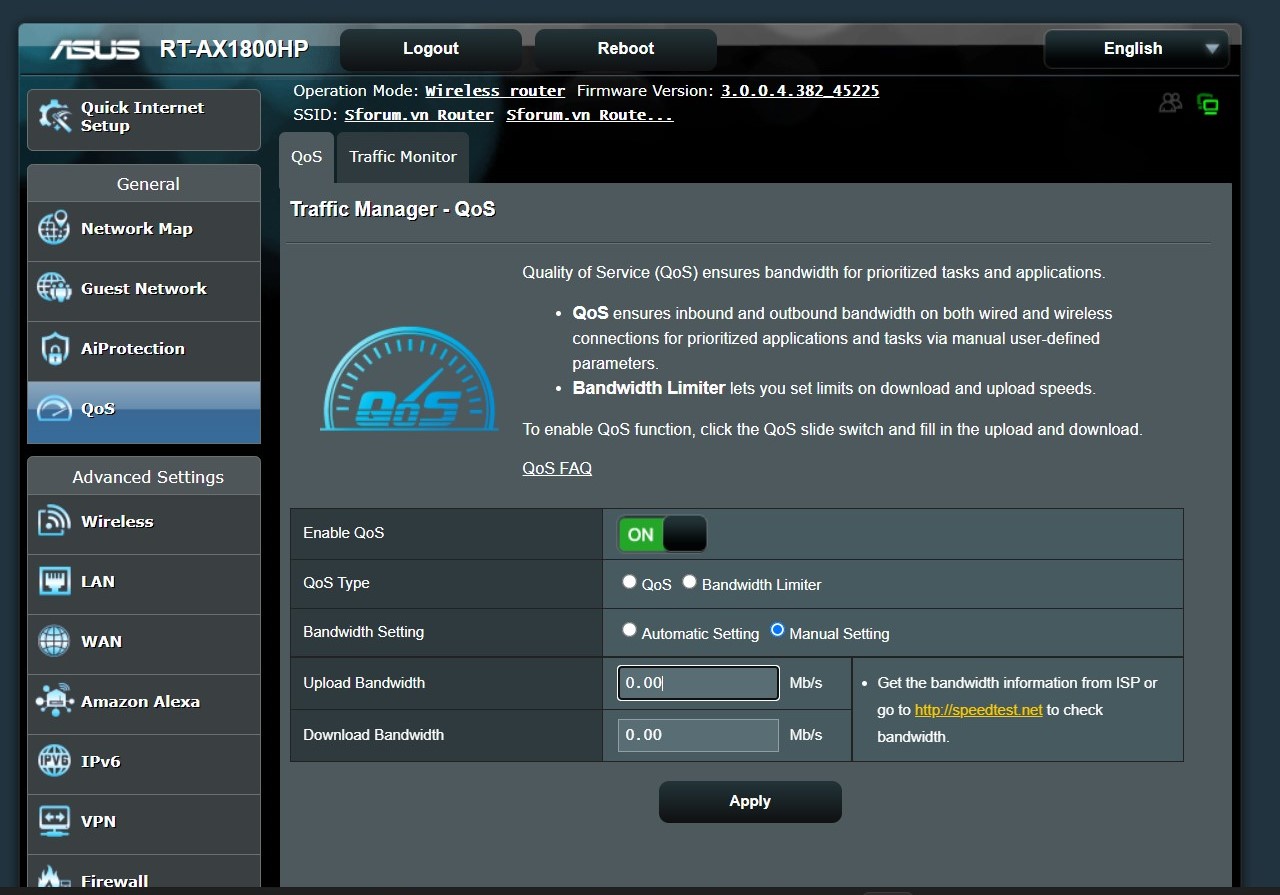
Task: Click the green network clients status icon
Action: [1208, 104]
